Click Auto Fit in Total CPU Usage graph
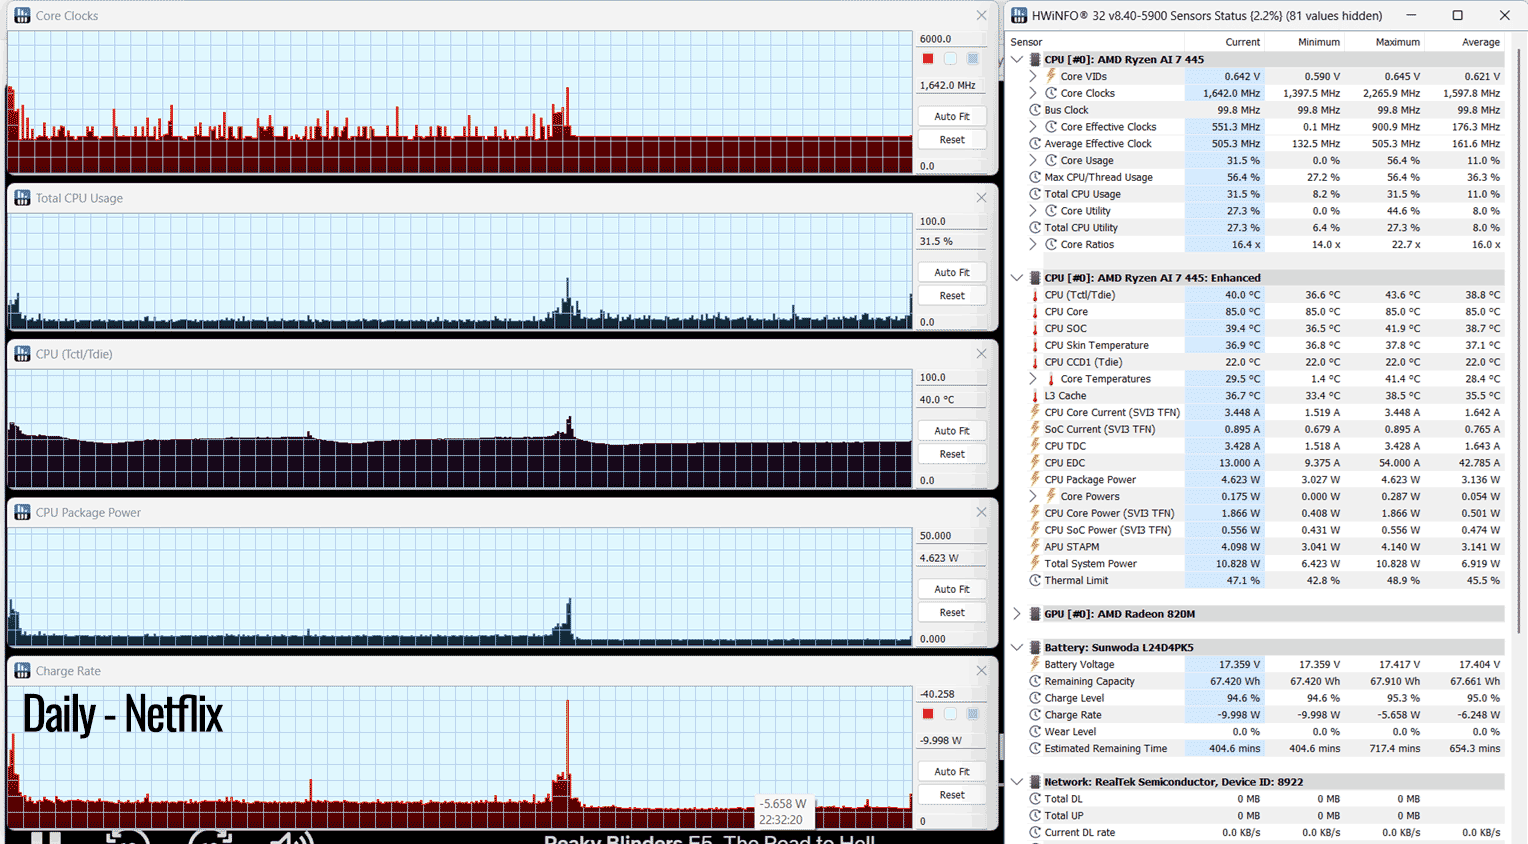The width and height of the screenshot is (1528, 844). [x=952, y=272]
